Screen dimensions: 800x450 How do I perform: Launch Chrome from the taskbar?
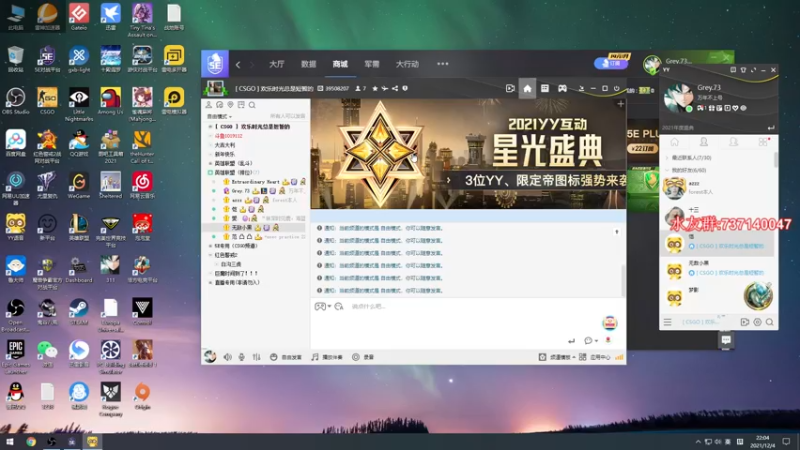pyautogui.click(x=31, y=442)
